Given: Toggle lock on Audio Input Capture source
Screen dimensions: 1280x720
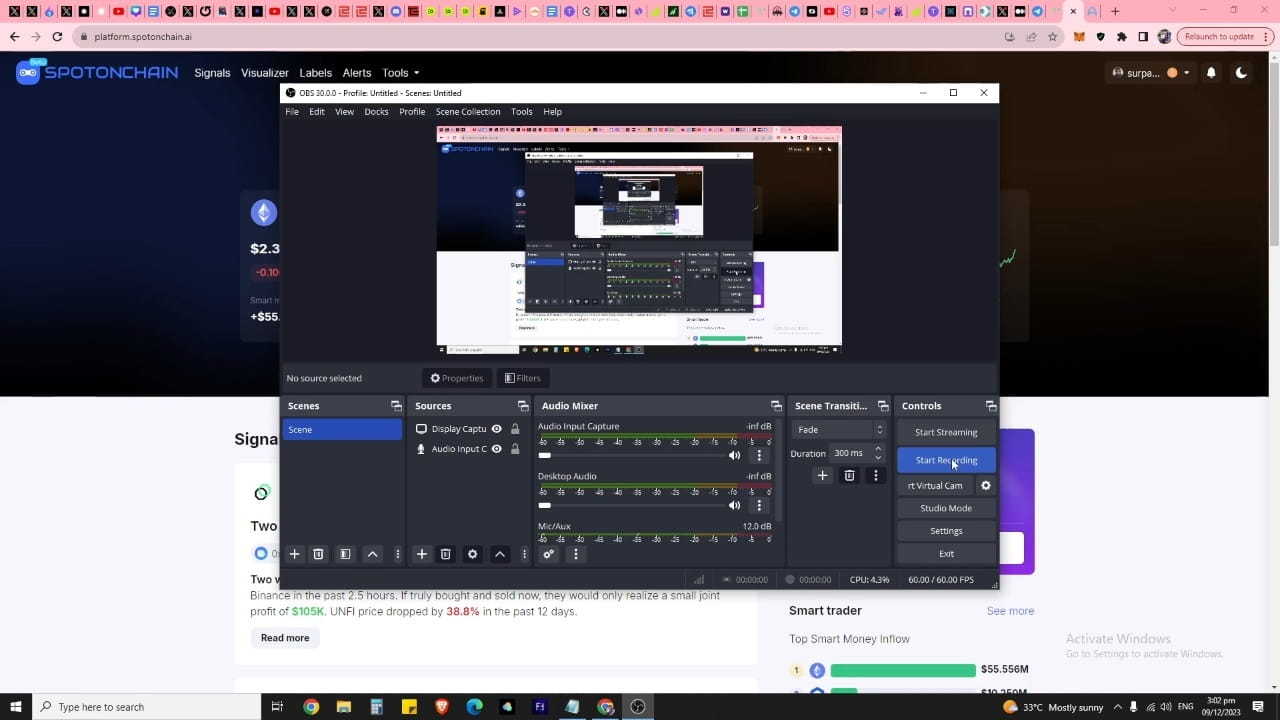Looking at the screenshot, I should click(515, 449).
